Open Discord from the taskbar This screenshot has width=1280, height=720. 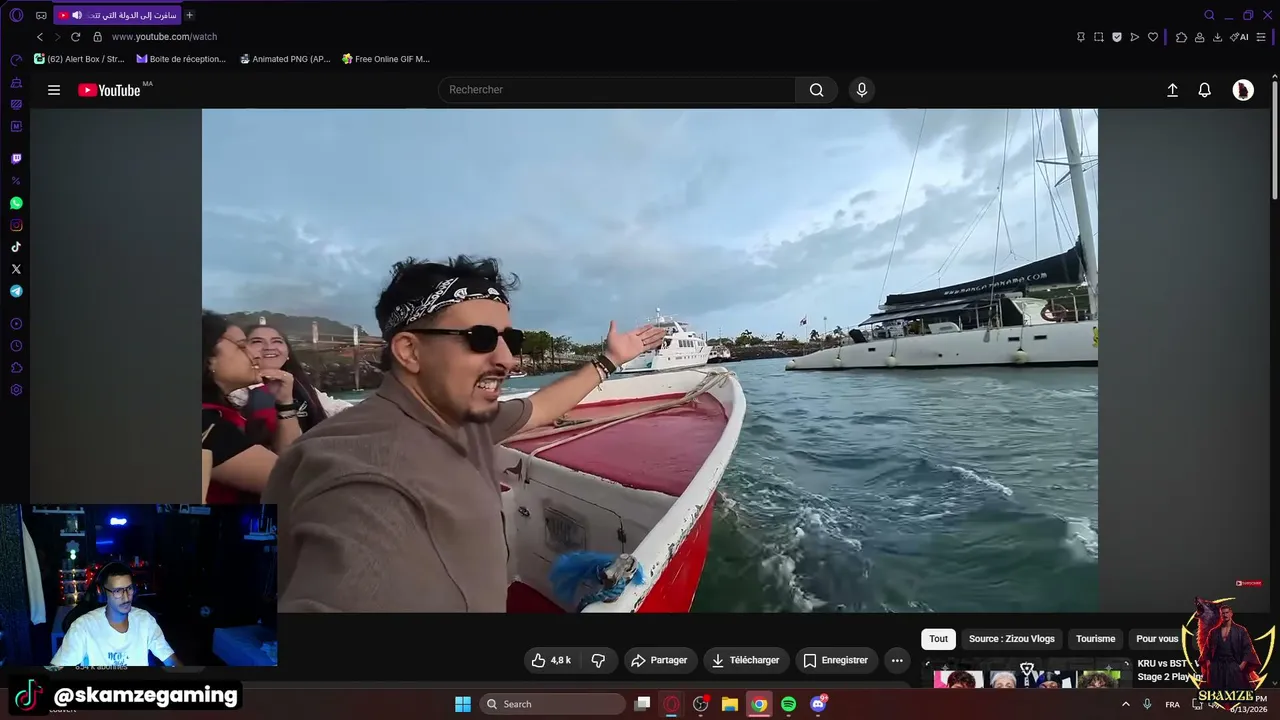(818, 704)
